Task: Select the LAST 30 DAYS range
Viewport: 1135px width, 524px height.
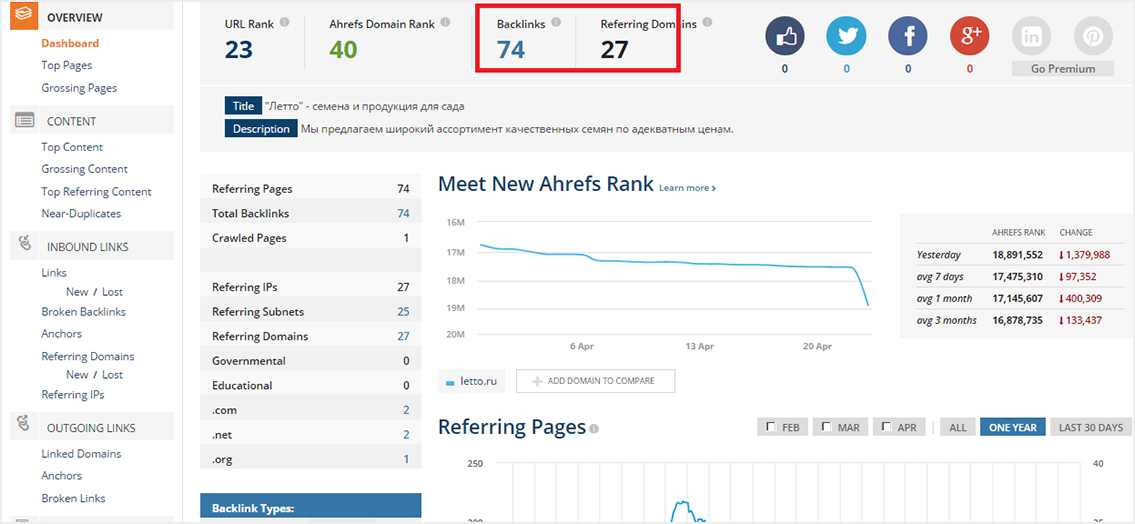Action: pos(1090,427)
